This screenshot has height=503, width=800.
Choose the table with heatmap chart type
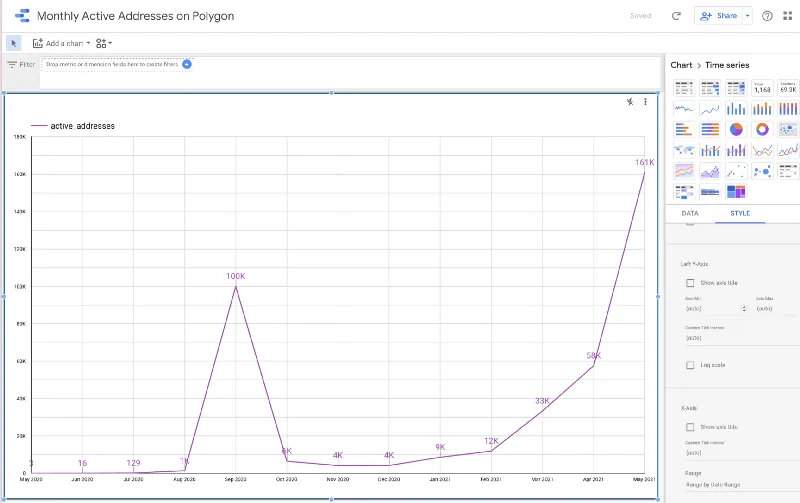tap(736, 88)
